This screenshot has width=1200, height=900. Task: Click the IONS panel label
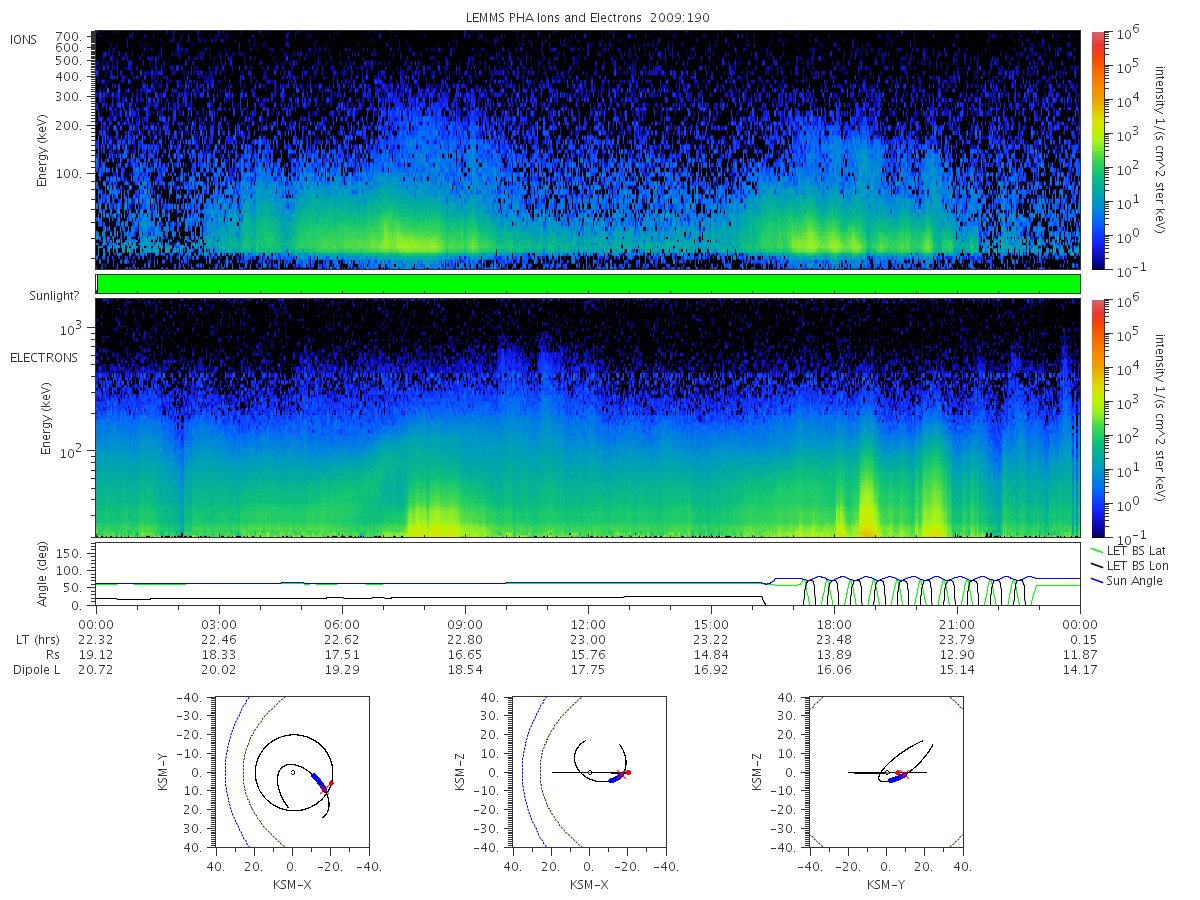(24, 40)
